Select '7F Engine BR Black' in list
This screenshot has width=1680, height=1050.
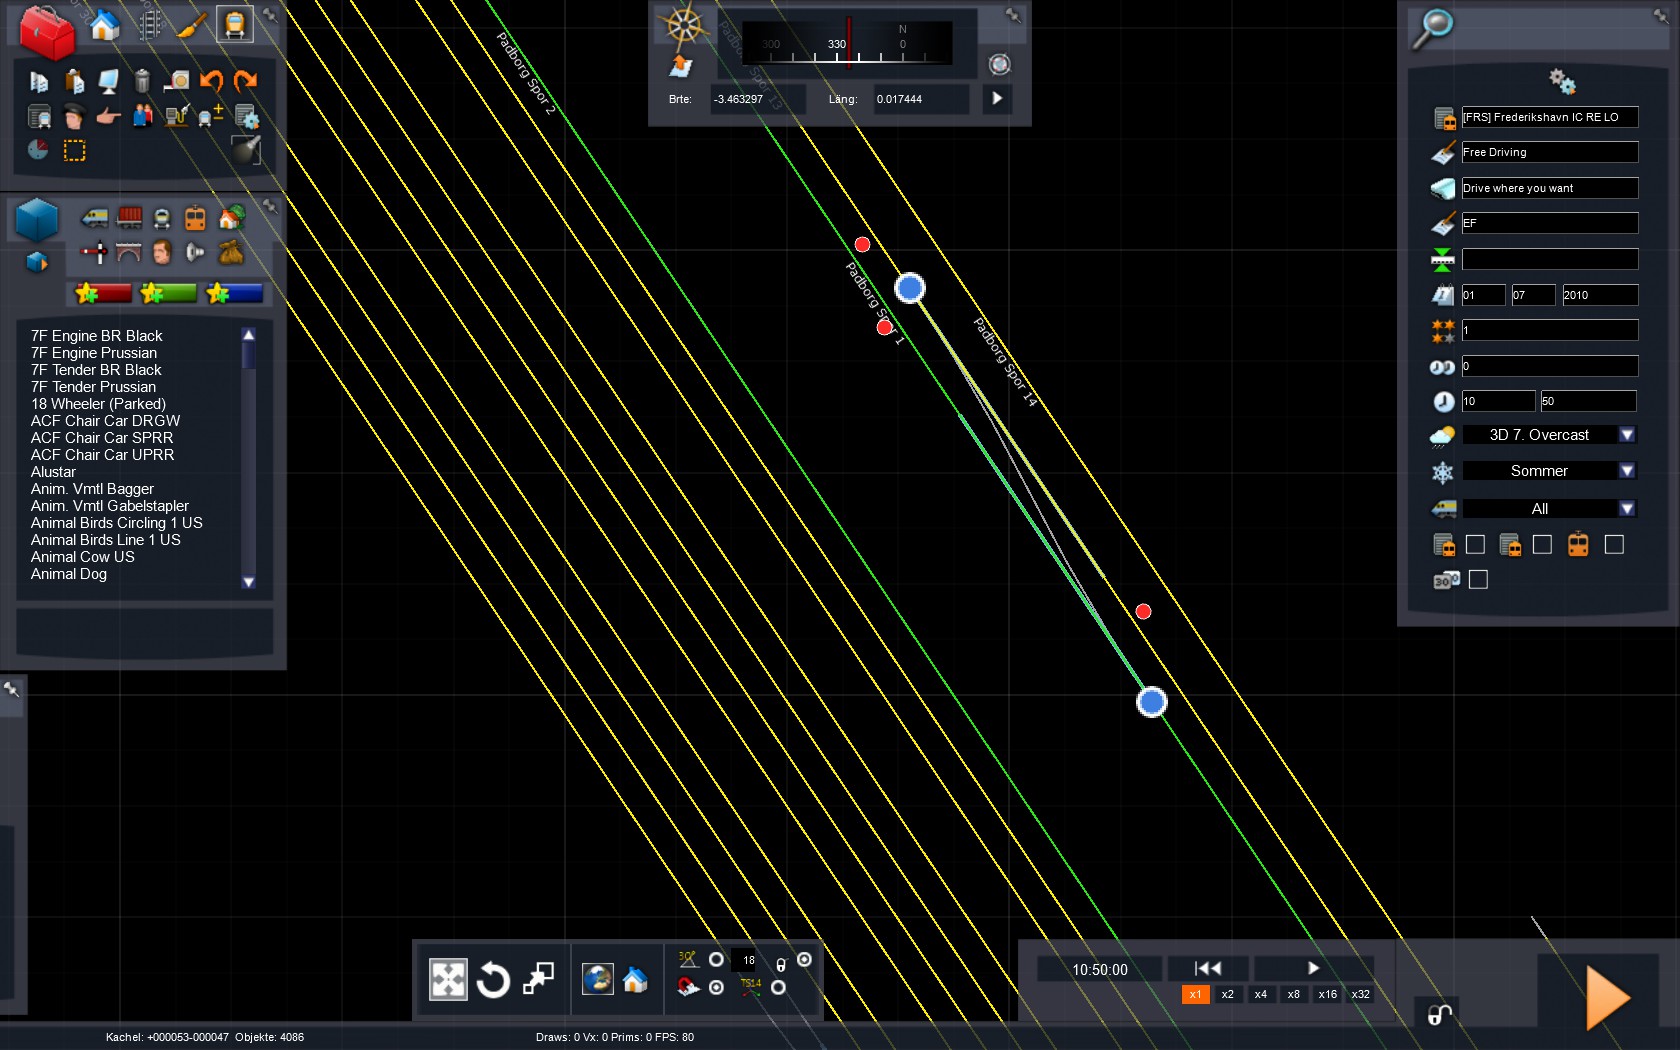[x=96, y=336]
